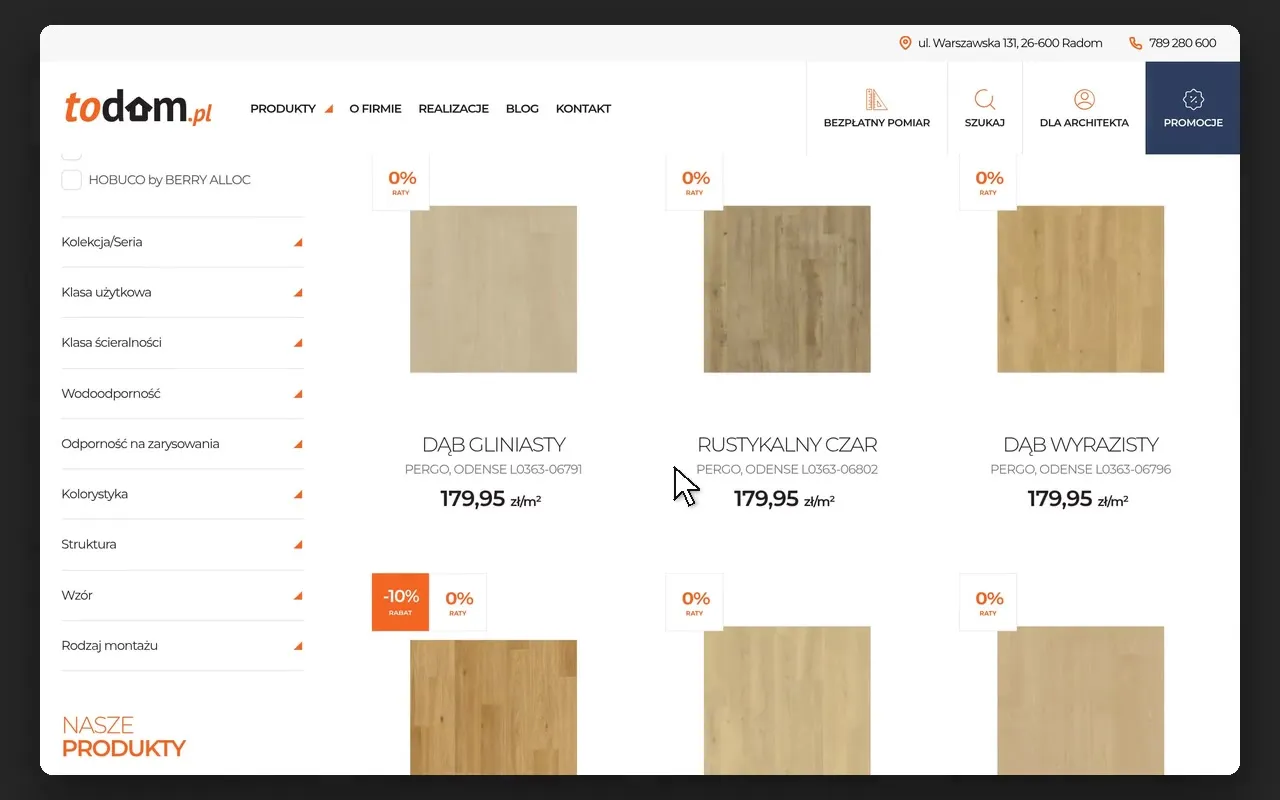Check the HOBUCO by BERRY ALLOC checkbox
1280x800 pixels.
click(71, 180)
